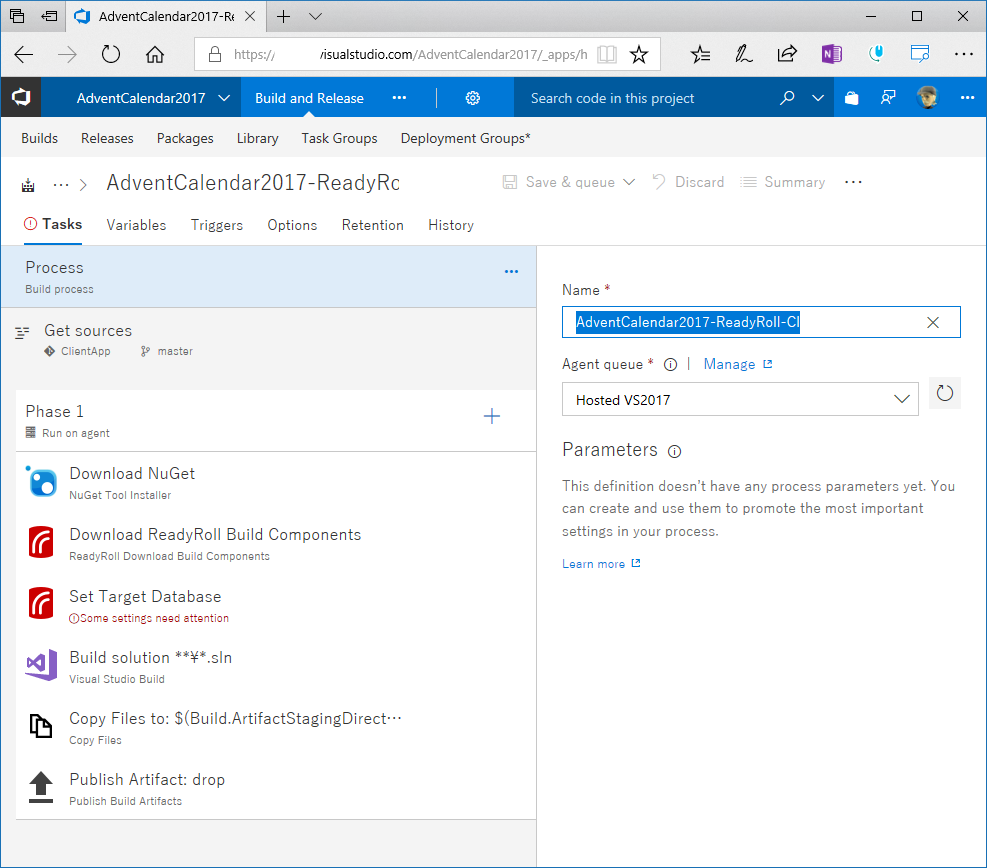Open the marketplace shopping bag icon

(852, 98)
